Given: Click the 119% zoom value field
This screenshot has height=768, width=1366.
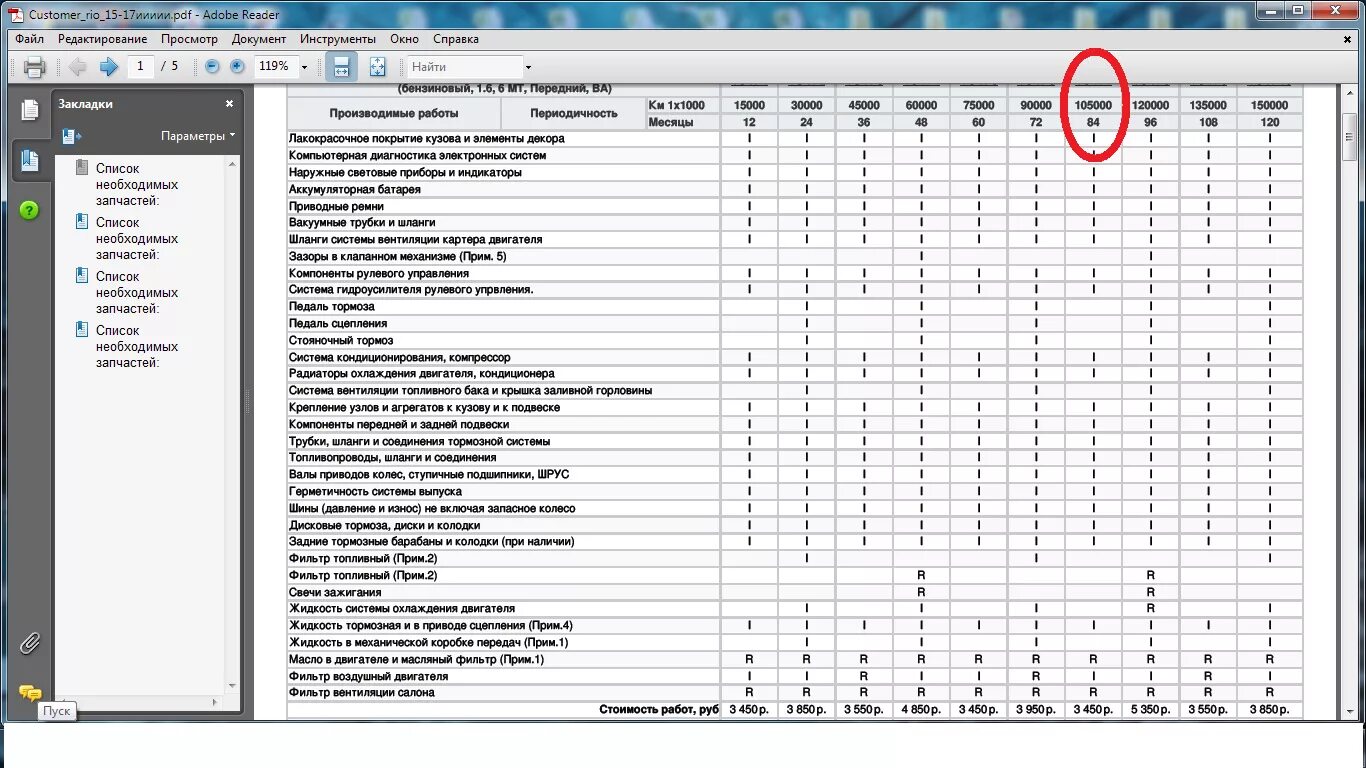Looking at the screenshot, I should click(274, 66).
